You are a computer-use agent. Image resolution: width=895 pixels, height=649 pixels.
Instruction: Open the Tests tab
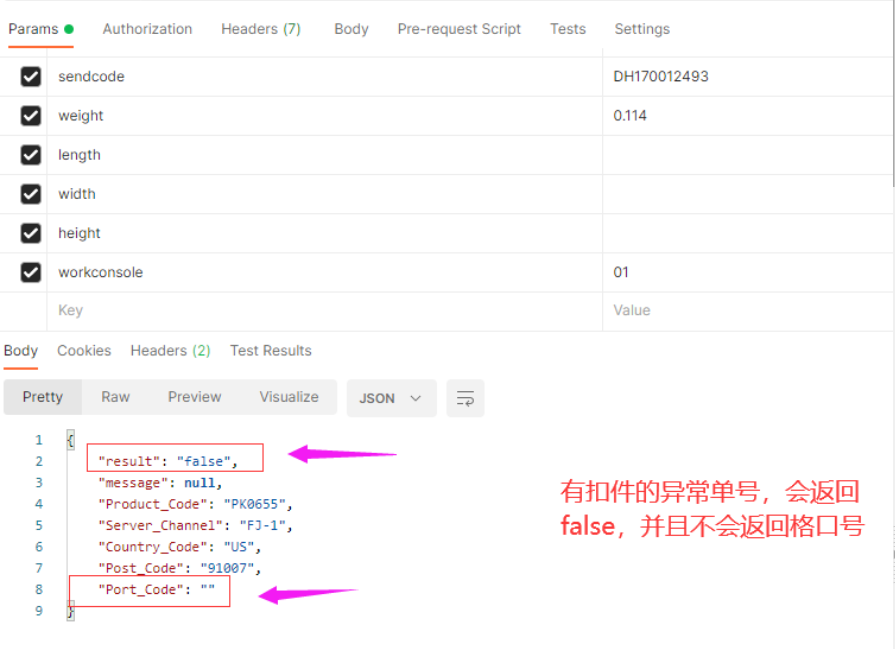click(567, 29)
